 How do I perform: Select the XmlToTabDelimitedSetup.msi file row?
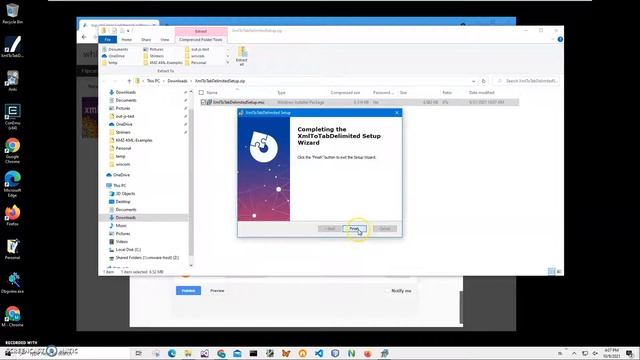pos(359,102)
